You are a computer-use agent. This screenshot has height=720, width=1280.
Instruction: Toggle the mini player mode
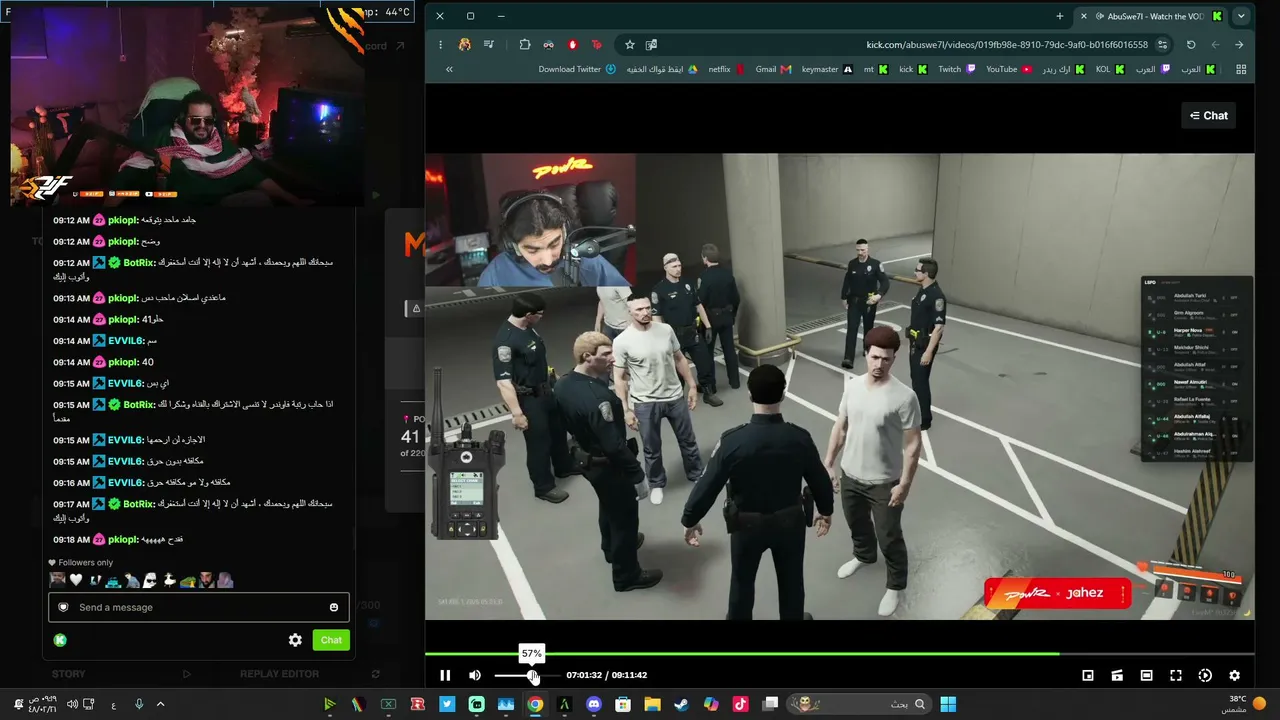[1088, 676]
